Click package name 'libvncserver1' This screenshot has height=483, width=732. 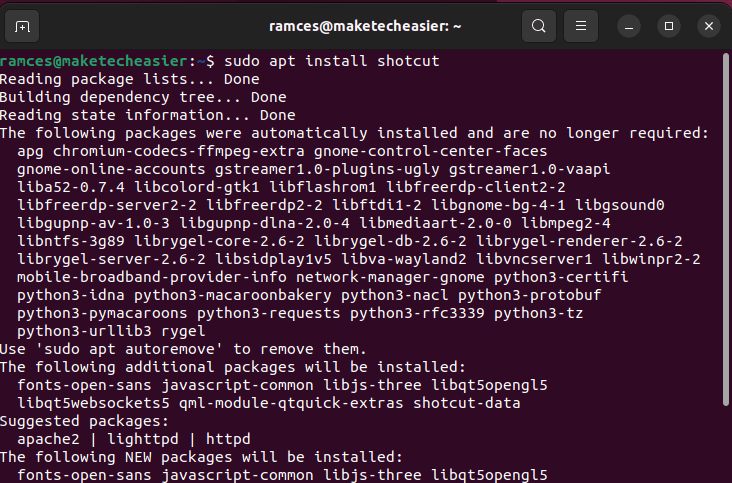tap(534, 259)
